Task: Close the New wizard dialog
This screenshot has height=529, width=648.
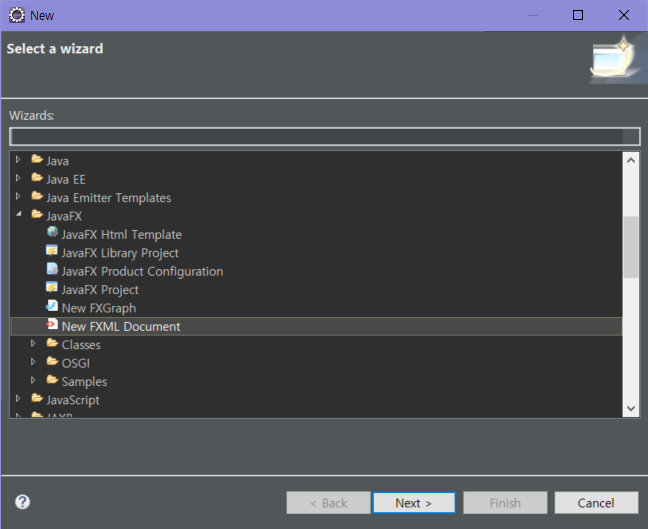Action: pos(624,15)
